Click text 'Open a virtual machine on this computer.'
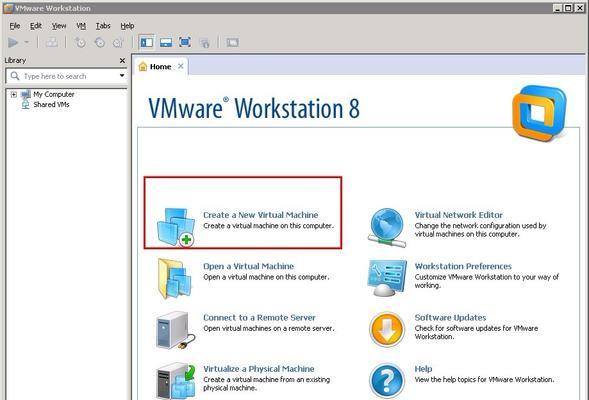Image resolution: width=589 pixels, height=400 pixels. click(x=266, y=277)
